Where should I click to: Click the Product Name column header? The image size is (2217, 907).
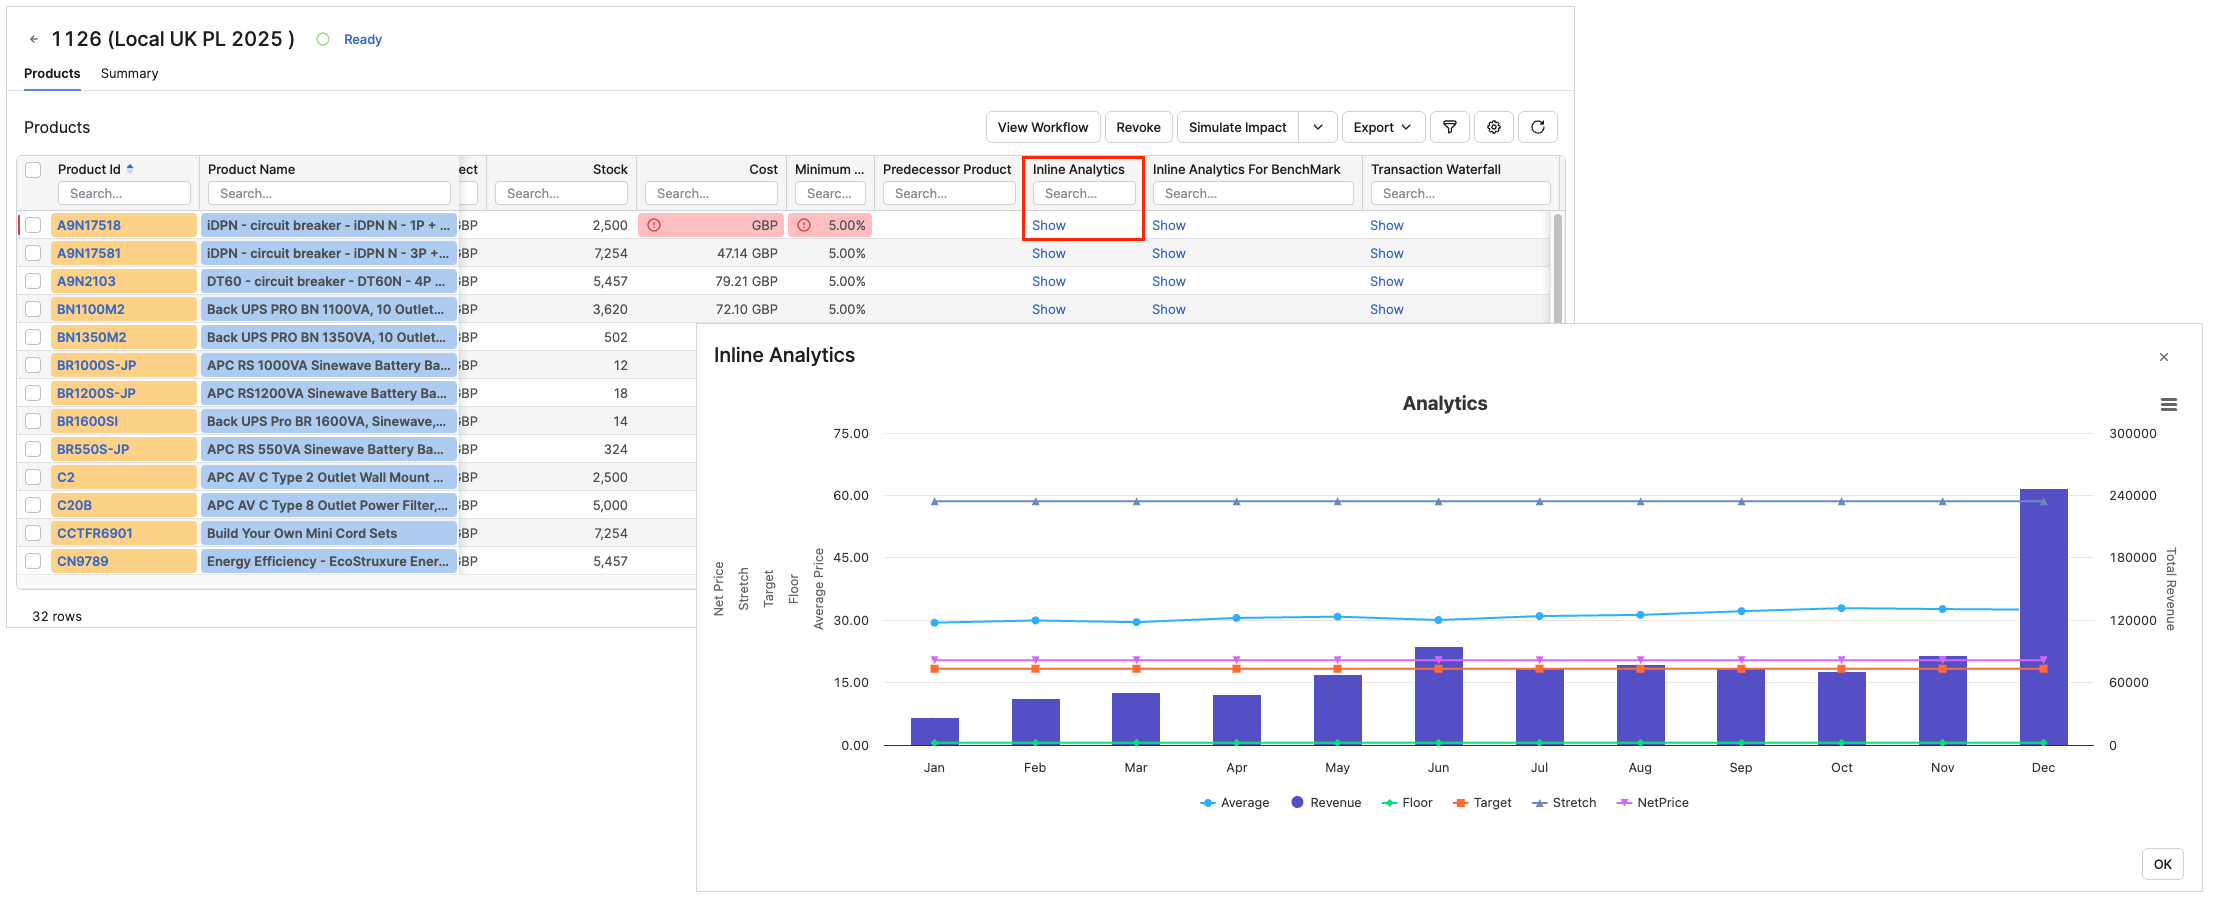click(x=251, y=169)
